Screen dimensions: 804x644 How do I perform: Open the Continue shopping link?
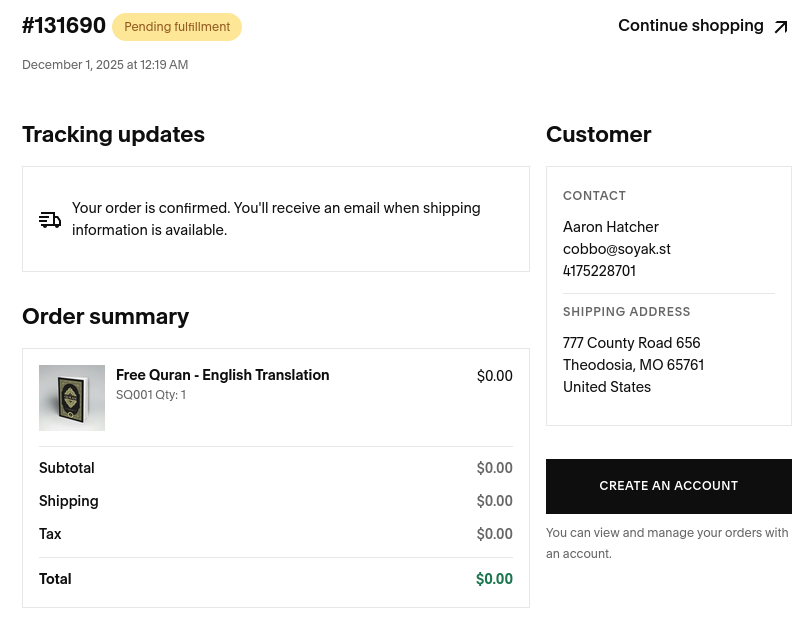(x=691, y=26)
